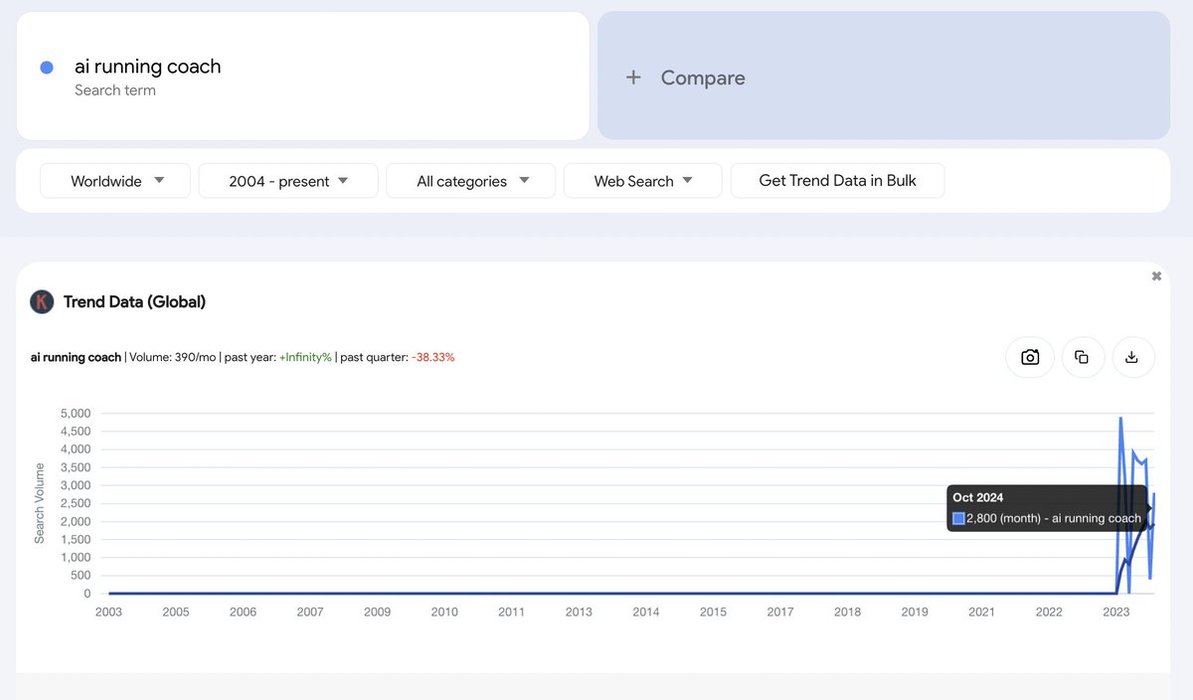Screen dimensions: 1193x700
Task: Open the All categories dropdown
Action: coord(471,181)
